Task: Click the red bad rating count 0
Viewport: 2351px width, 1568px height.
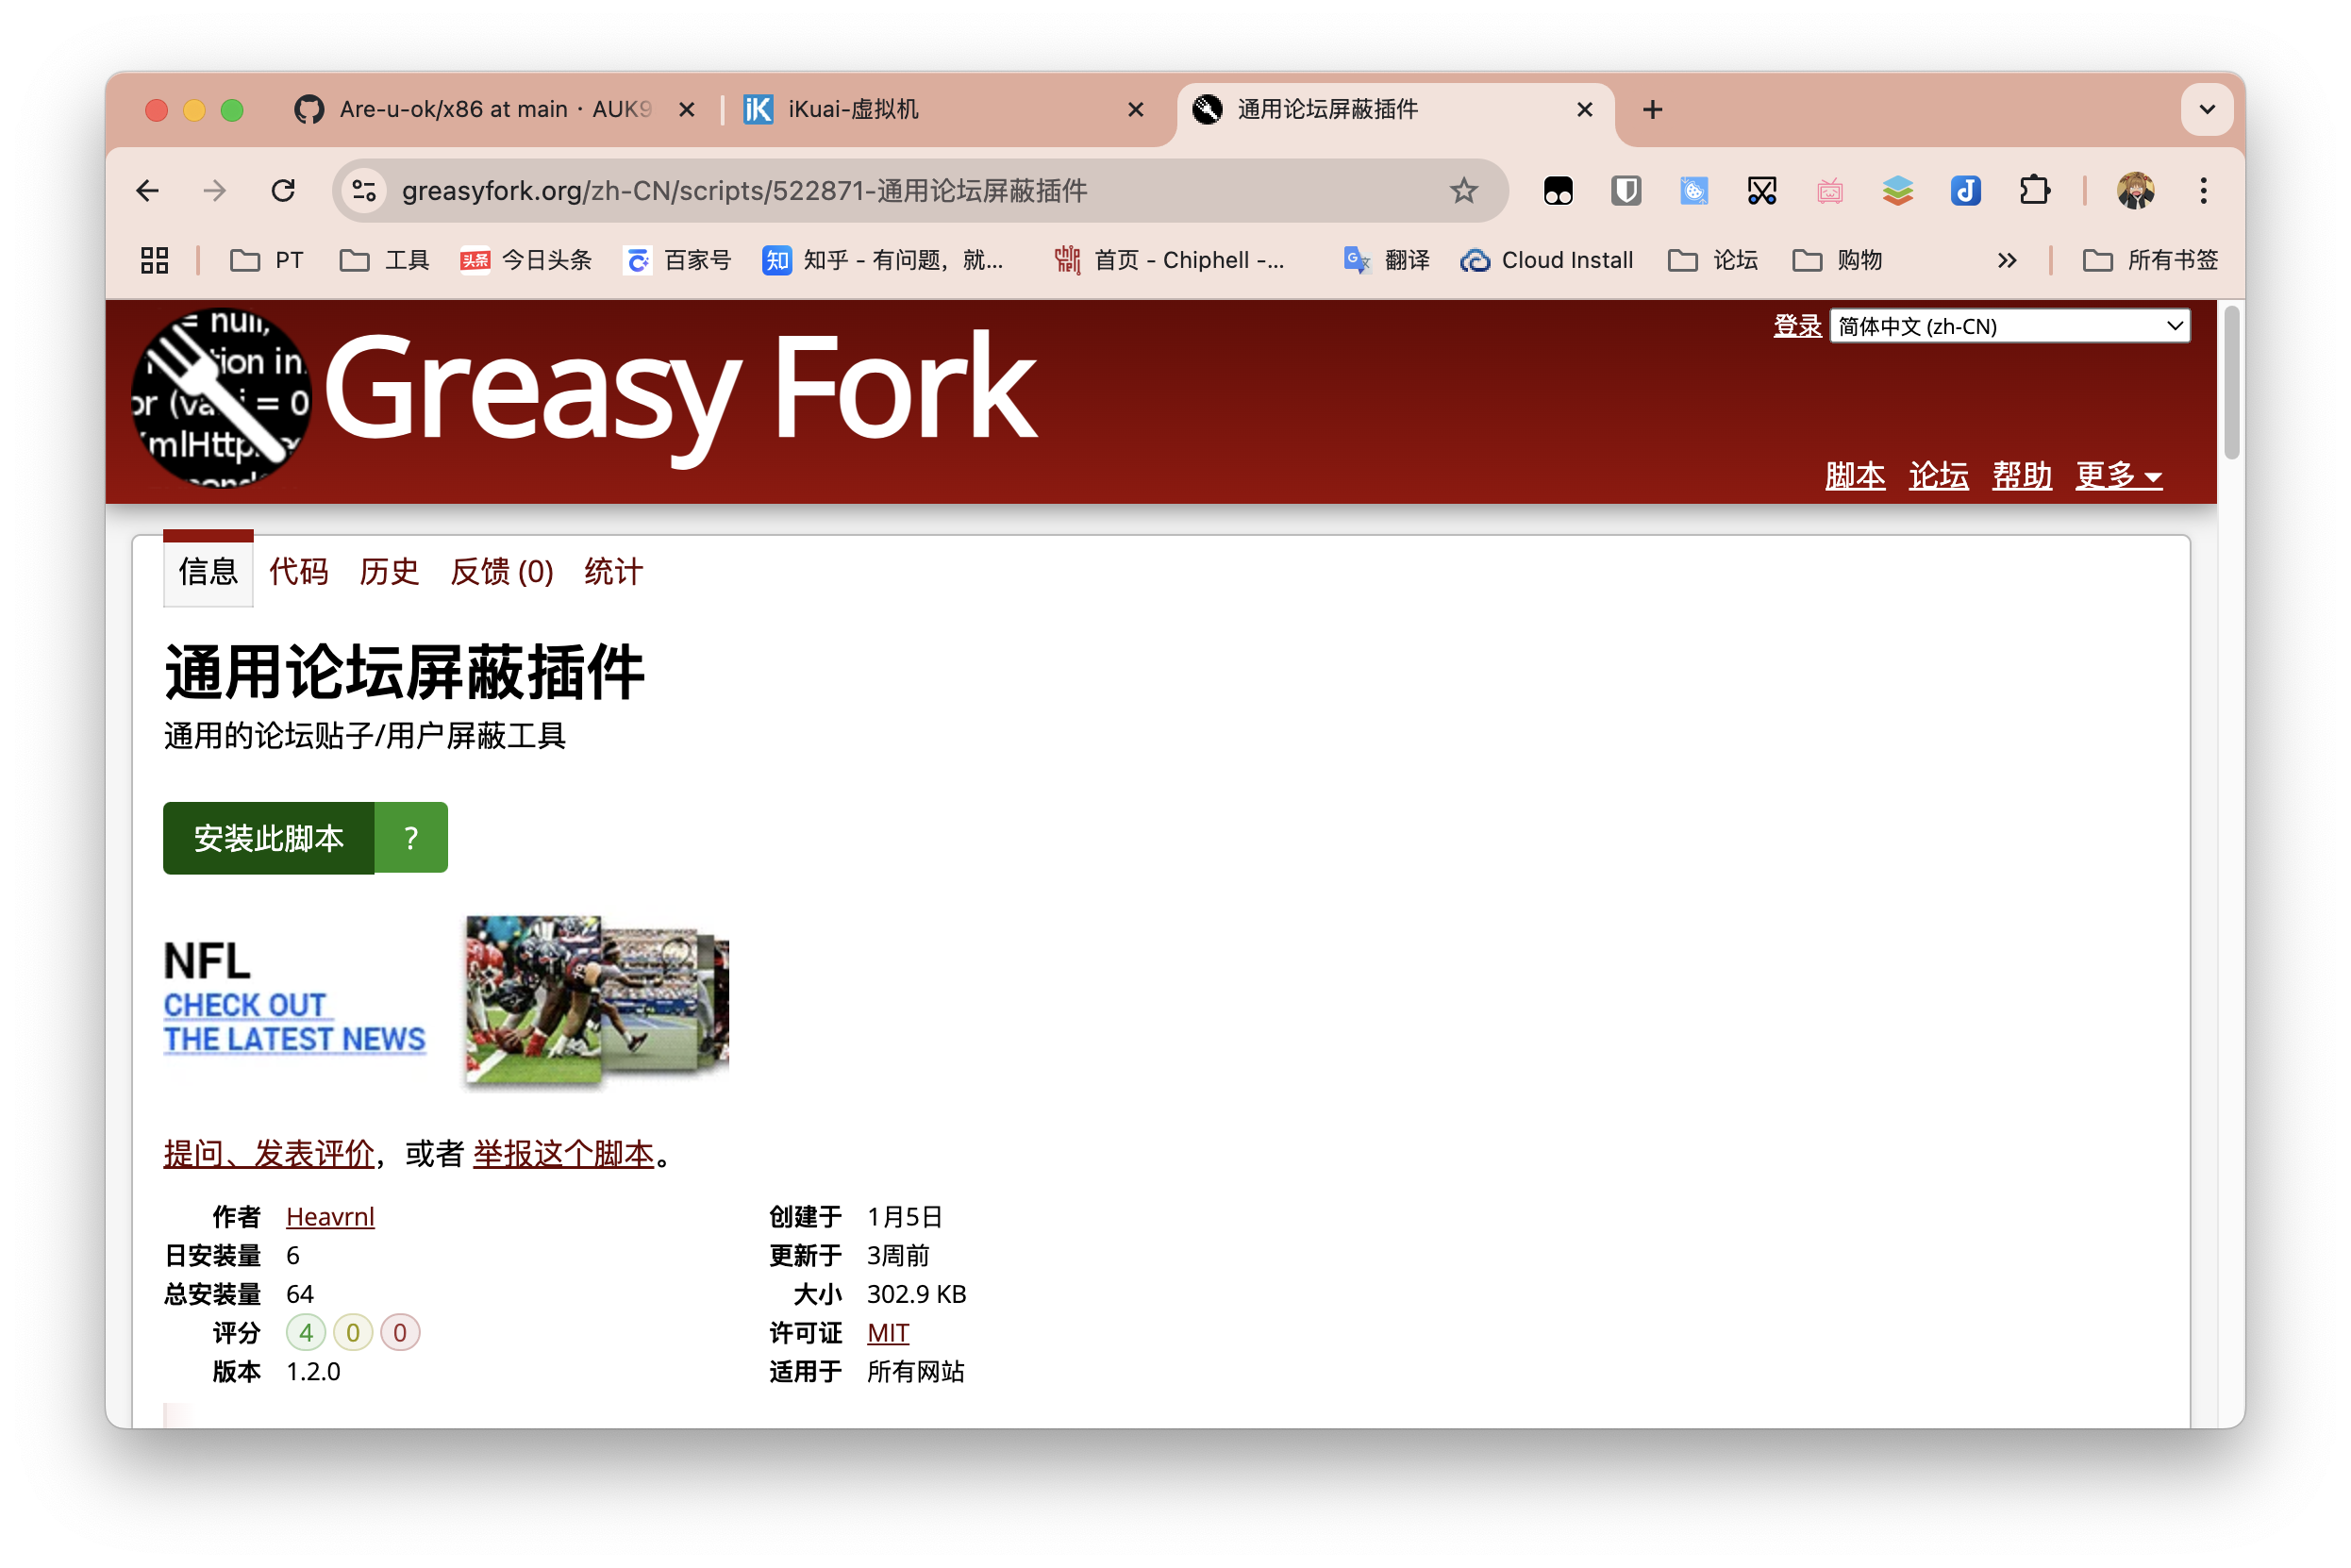Action: tap(400, 1332)
